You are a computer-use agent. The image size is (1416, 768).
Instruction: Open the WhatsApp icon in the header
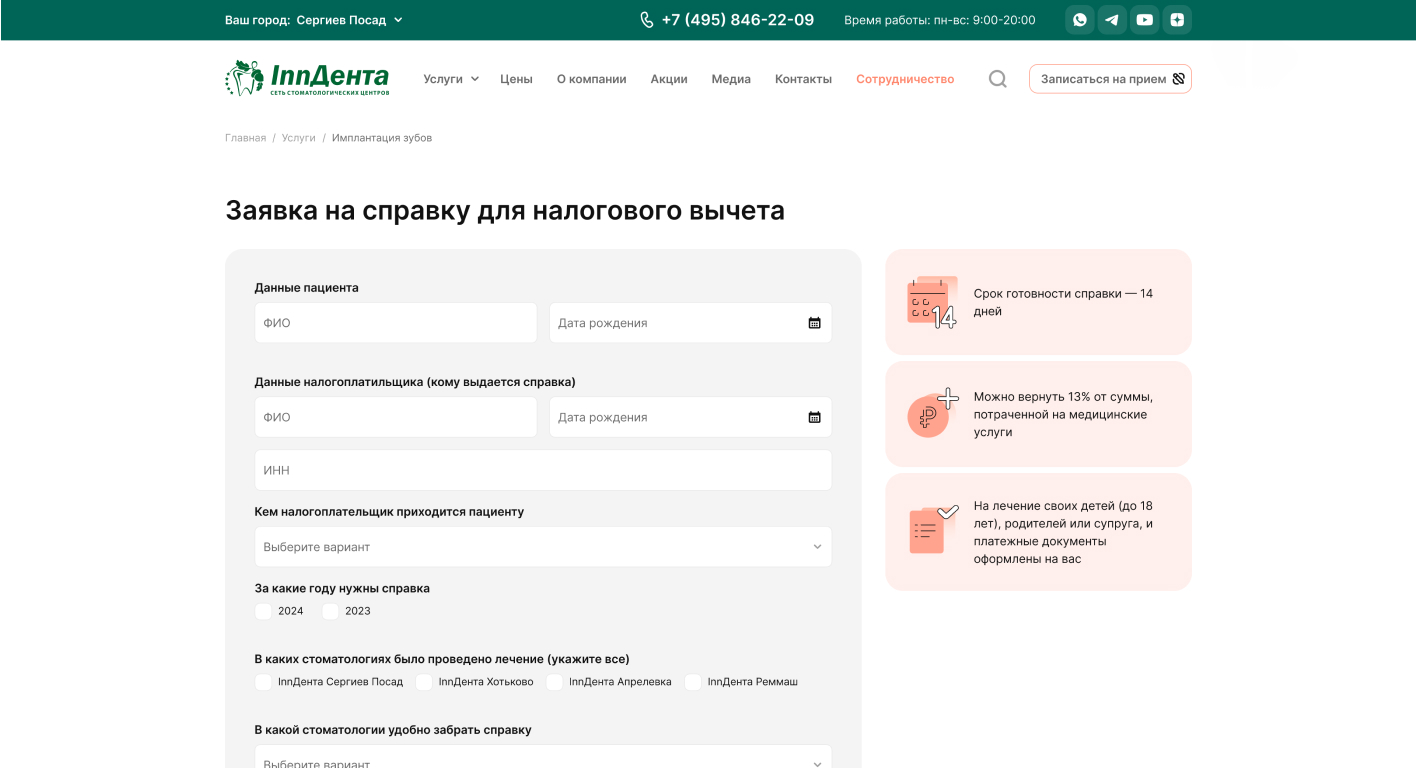click(1079, 20)
